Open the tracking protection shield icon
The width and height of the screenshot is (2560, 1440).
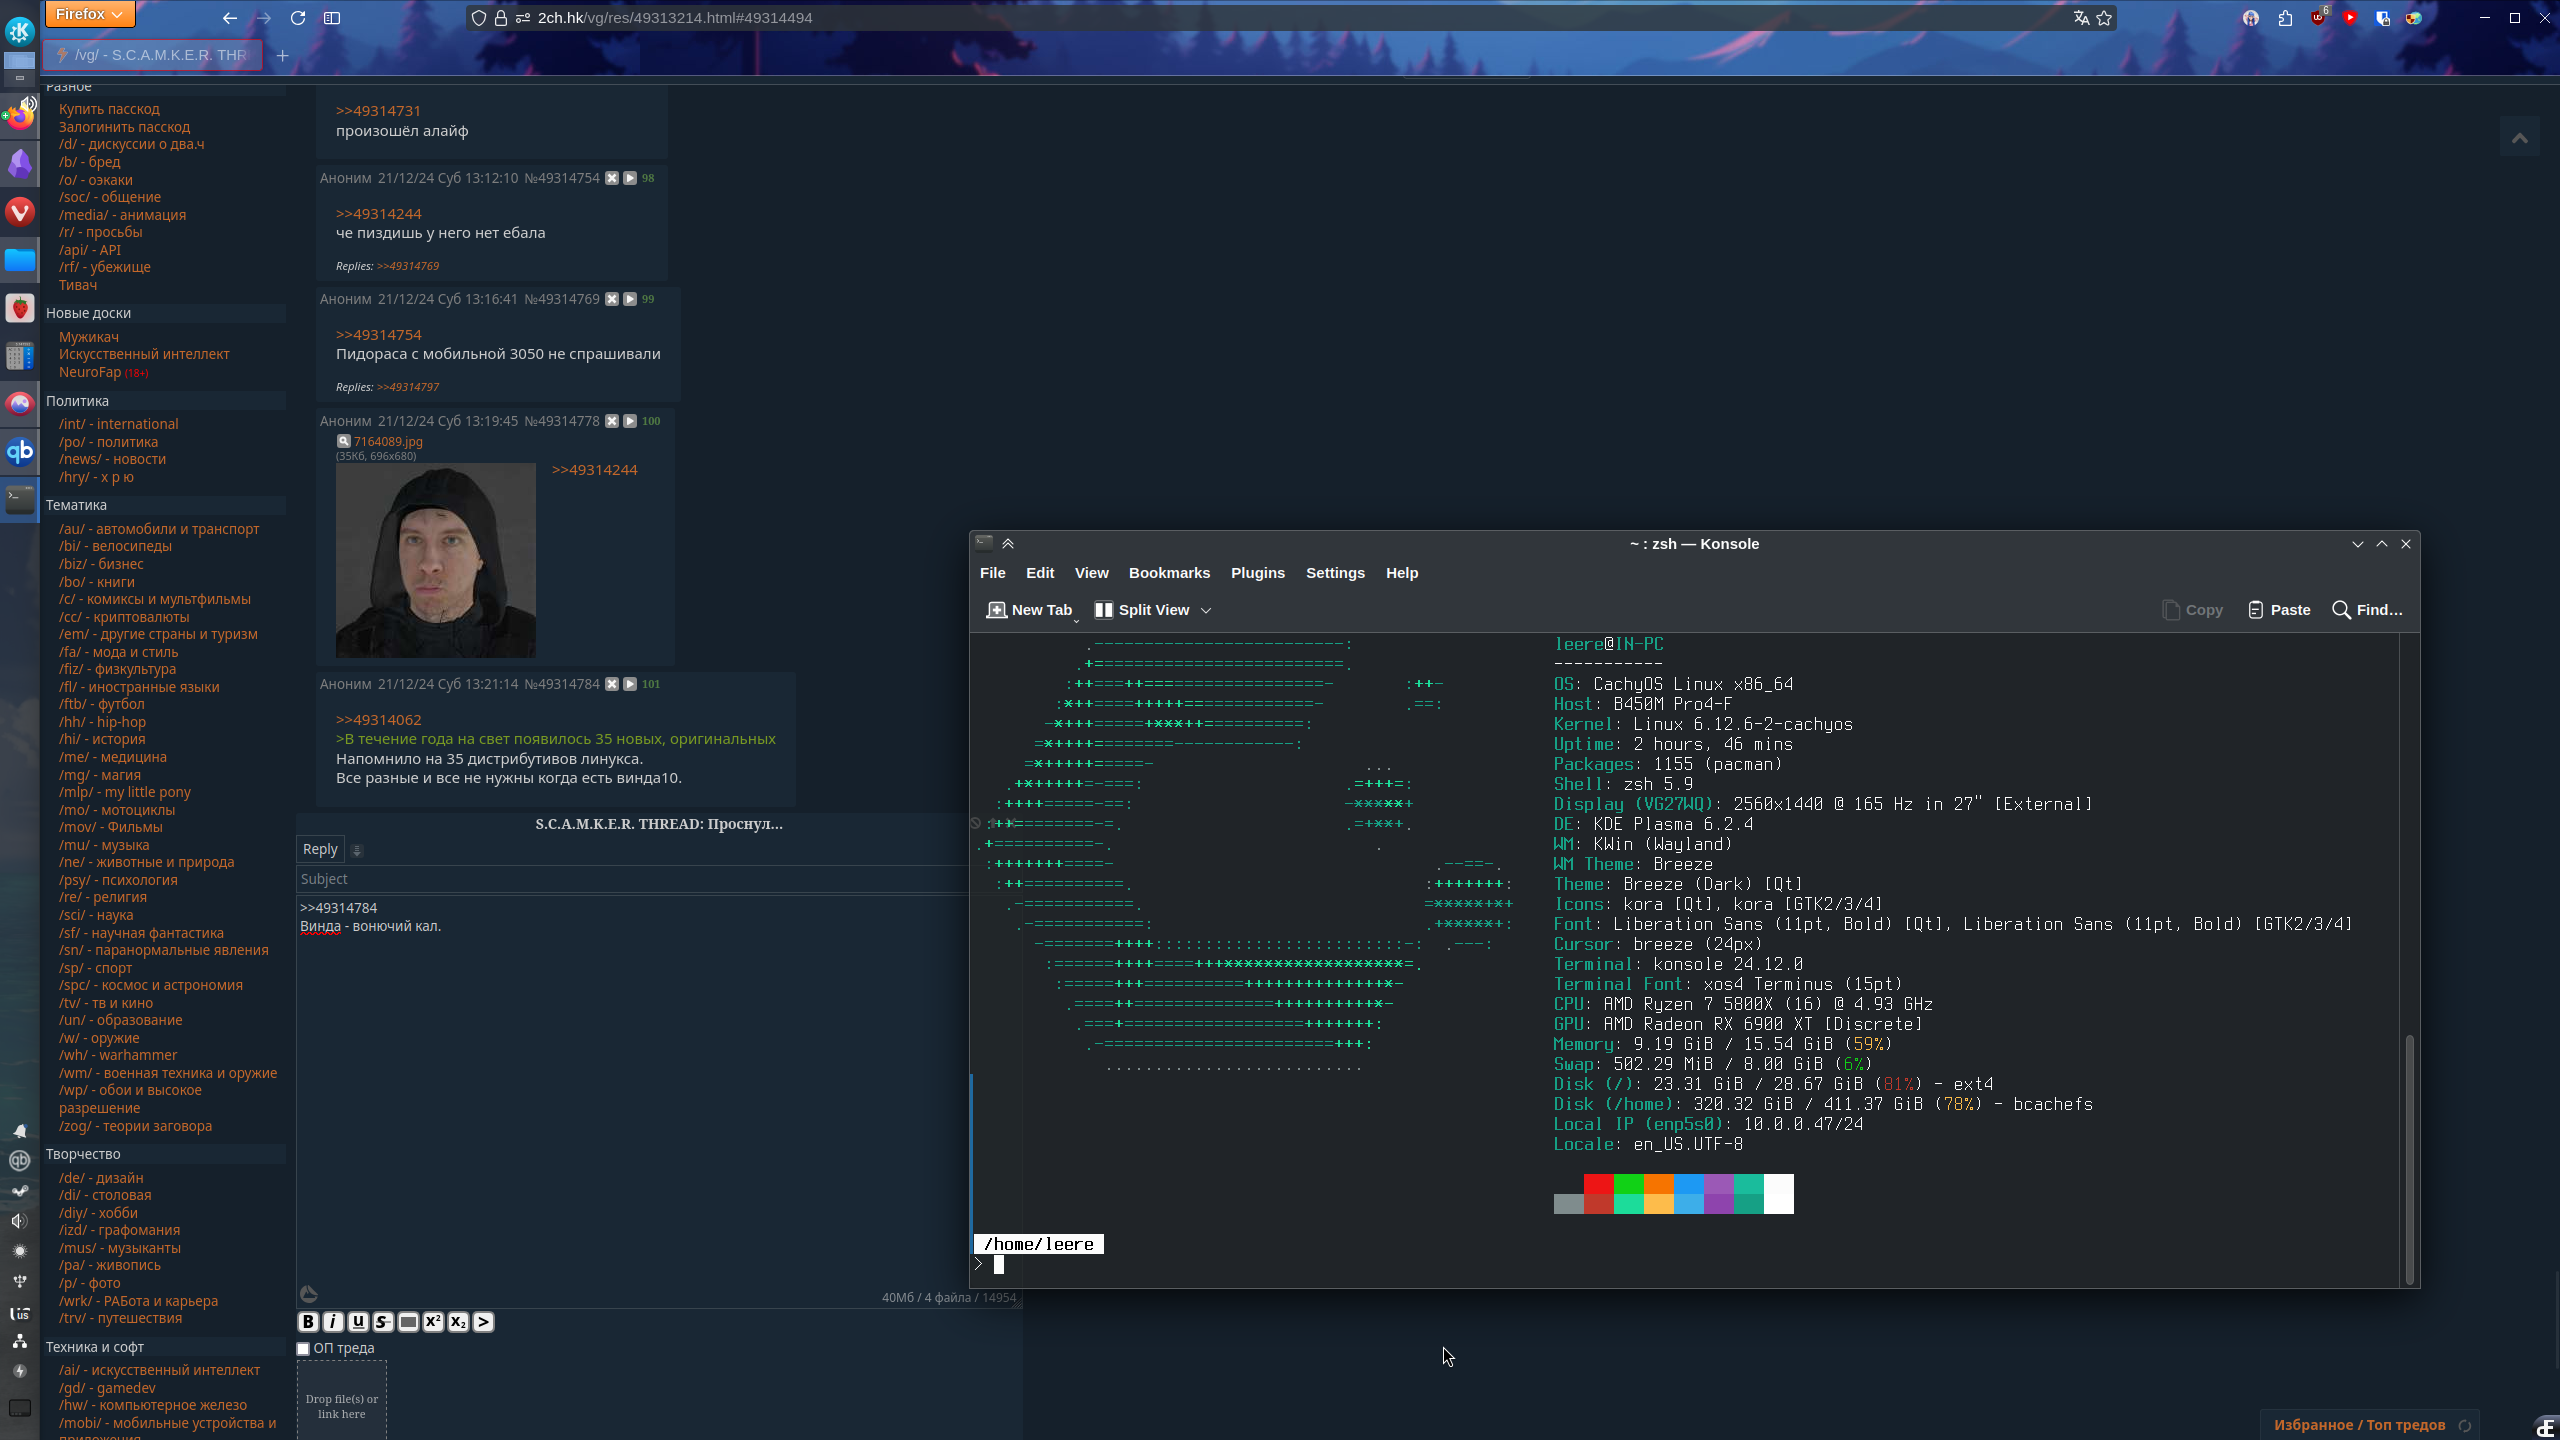point(479,18)
